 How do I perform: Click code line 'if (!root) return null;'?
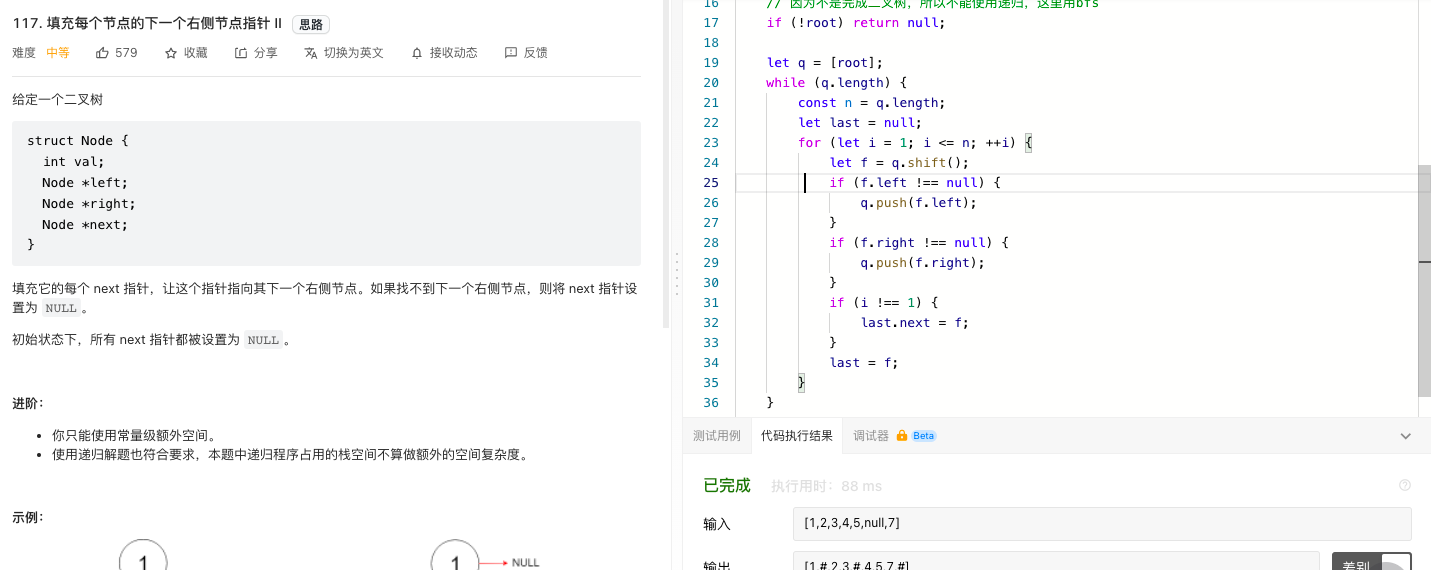pos(855,23)
